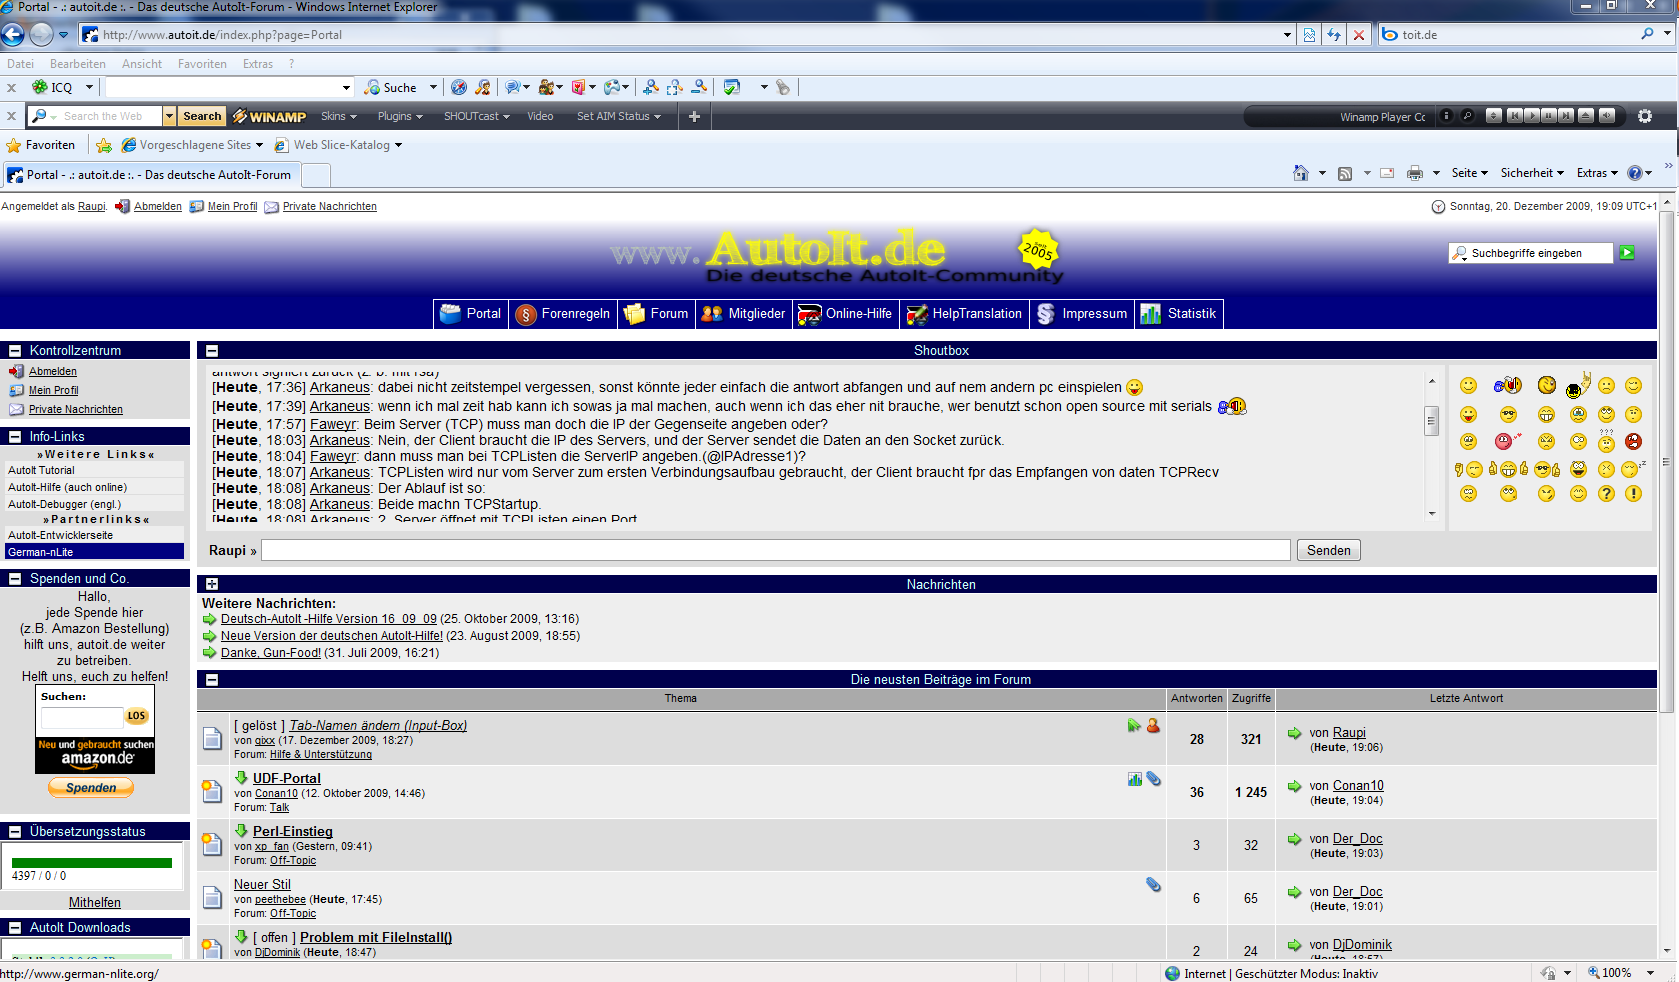Viewport: 1679px width, 982px height.
Task: Collapse the Kontrollzentrum sidebar box
Action: tap(15, 351)
